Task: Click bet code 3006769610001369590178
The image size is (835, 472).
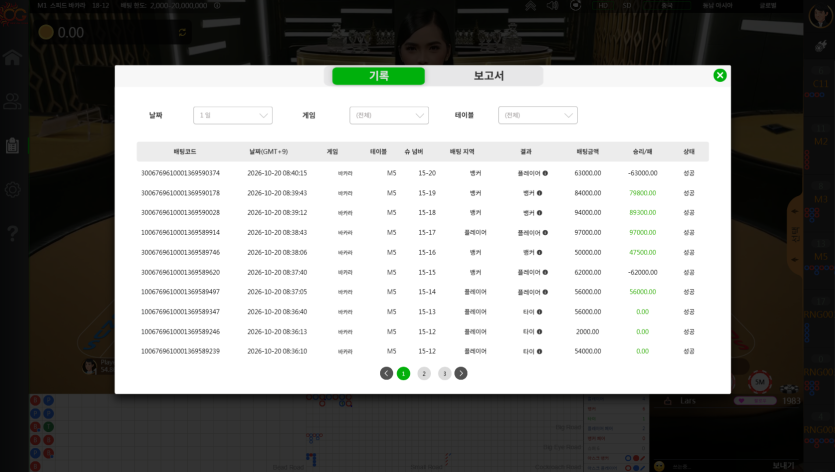Action: click(180, 193)
